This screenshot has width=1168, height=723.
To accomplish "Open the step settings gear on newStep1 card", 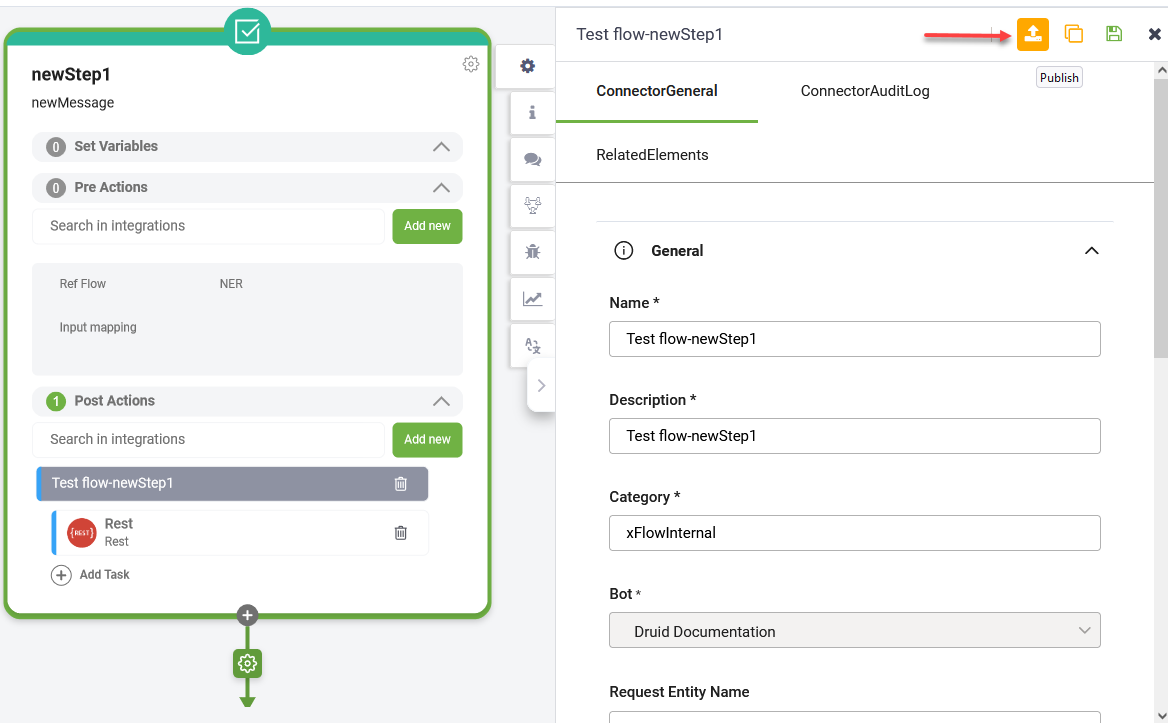I will 470,64.
